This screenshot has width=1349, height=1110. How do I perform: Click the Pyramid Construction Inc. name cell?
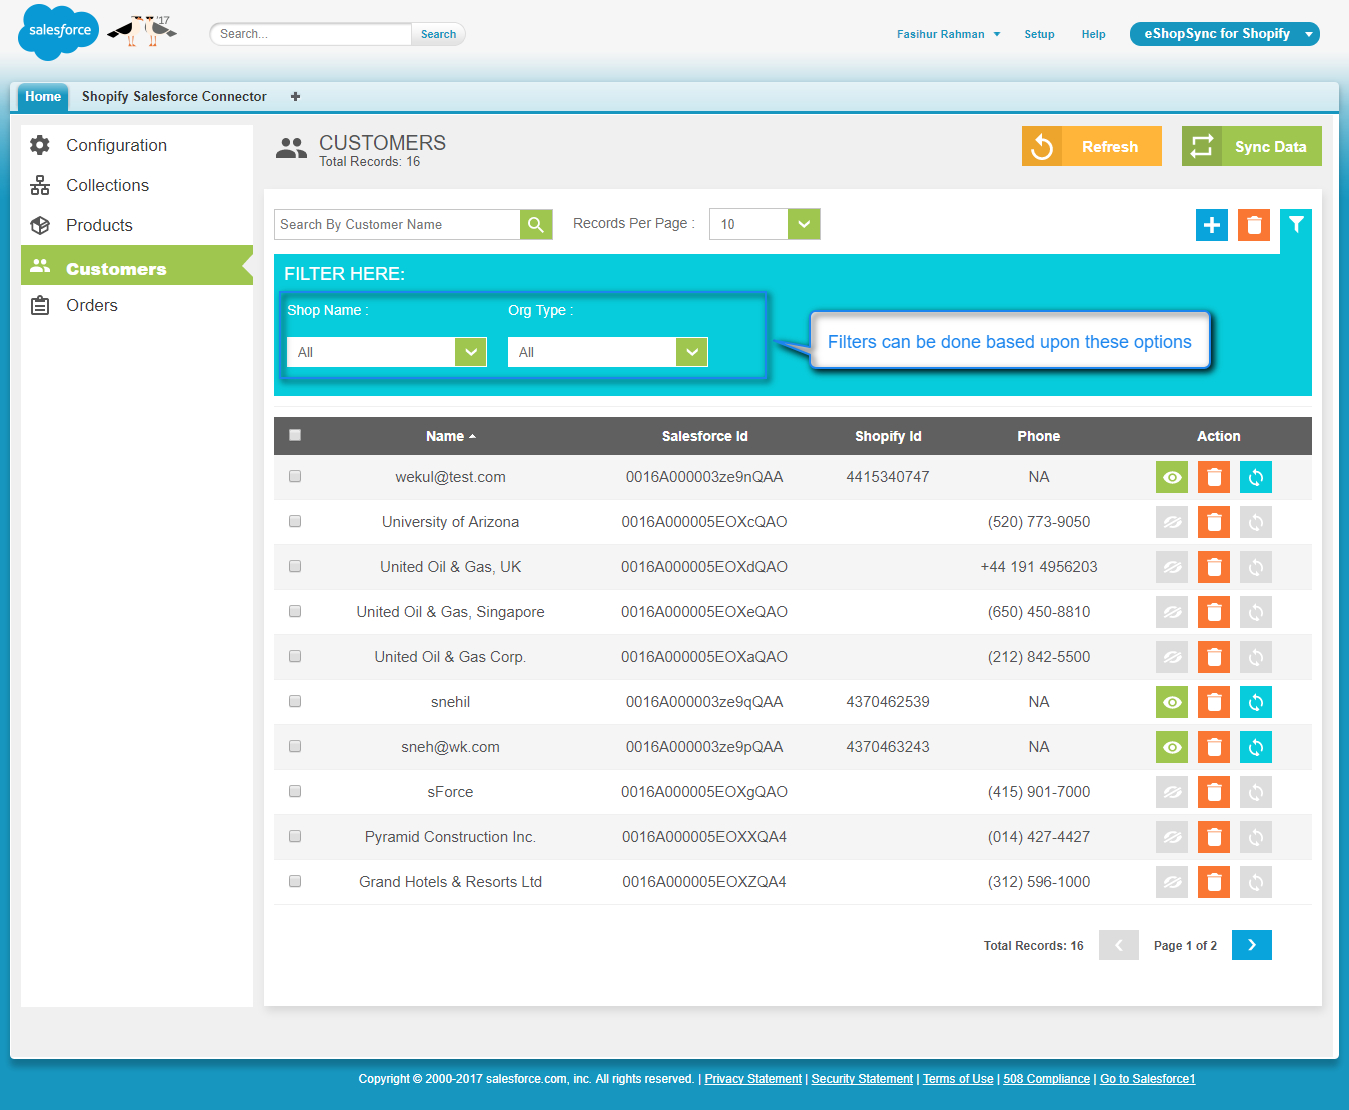point(450,837)
